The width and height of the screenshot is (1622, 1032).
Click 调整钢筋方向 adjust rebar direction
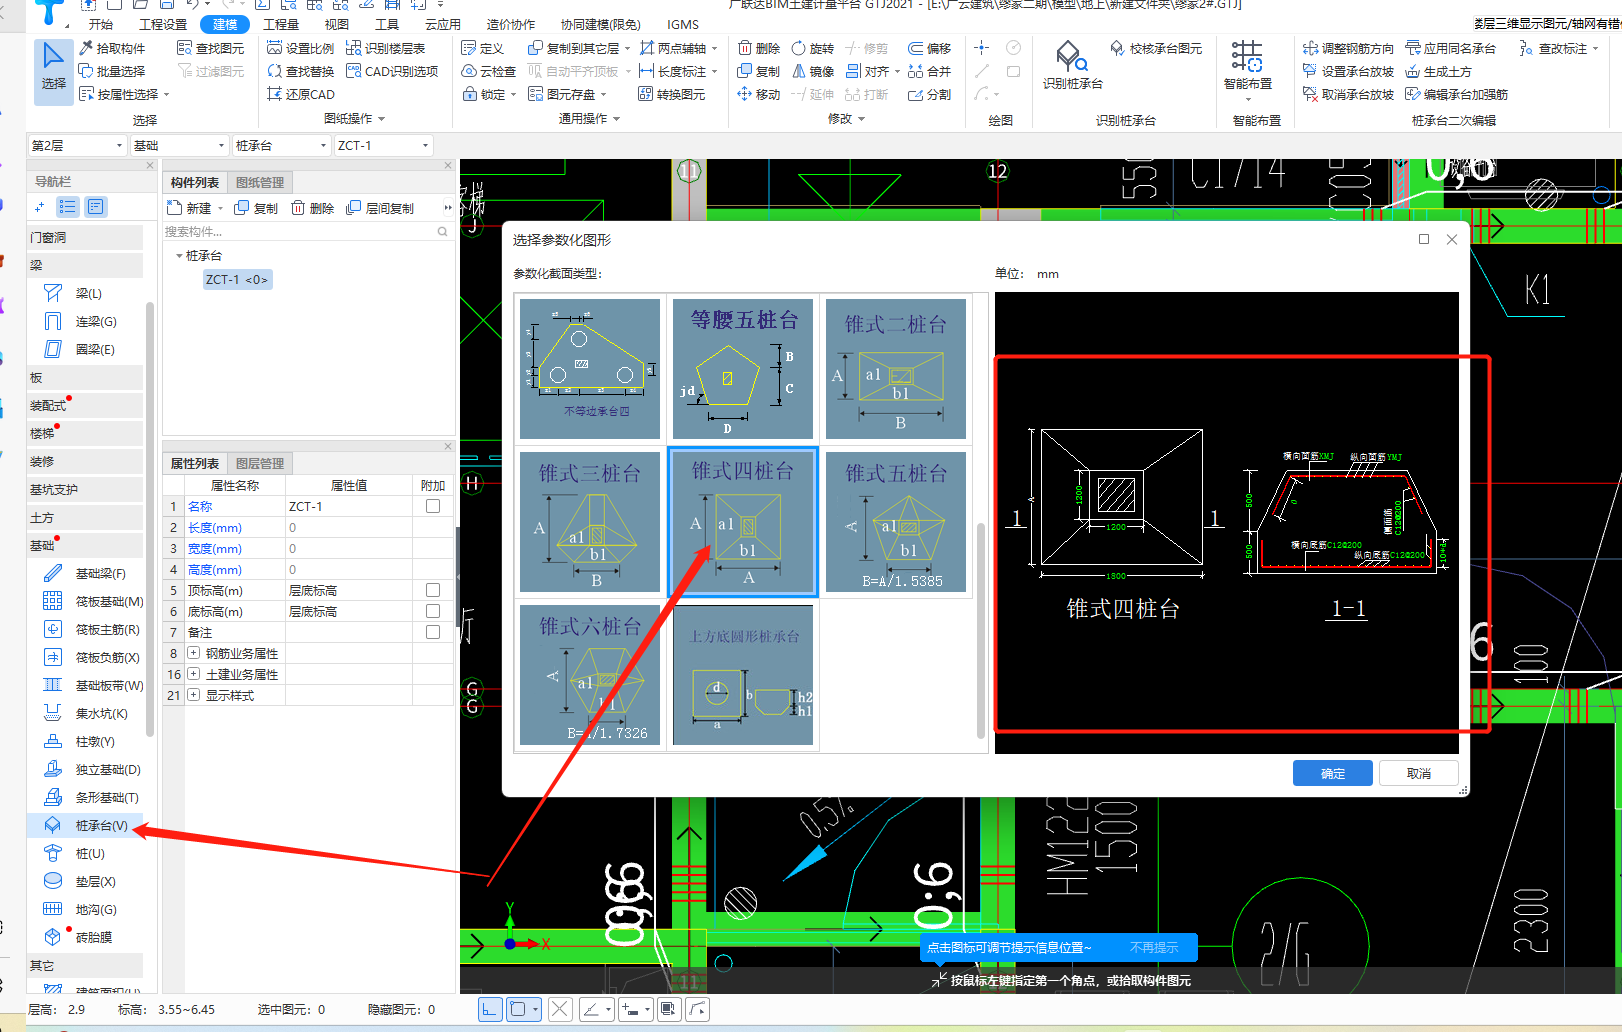click(x=1348, y=48)
